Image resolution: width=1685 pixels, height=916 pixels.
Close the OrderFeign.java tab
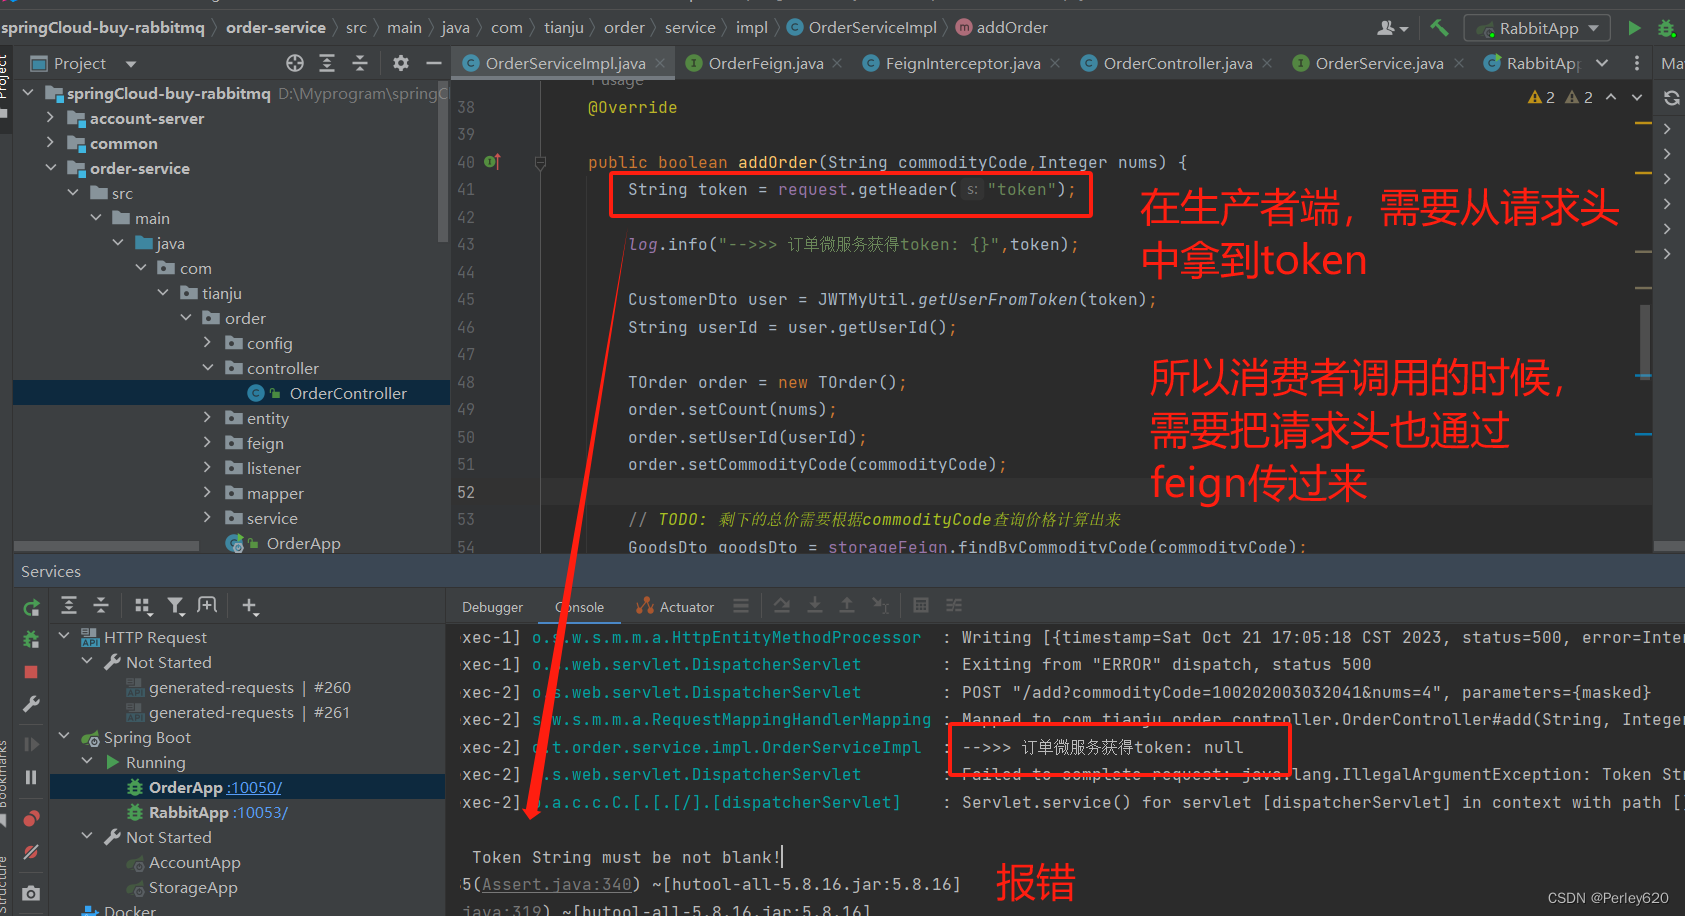pos(837,64)
